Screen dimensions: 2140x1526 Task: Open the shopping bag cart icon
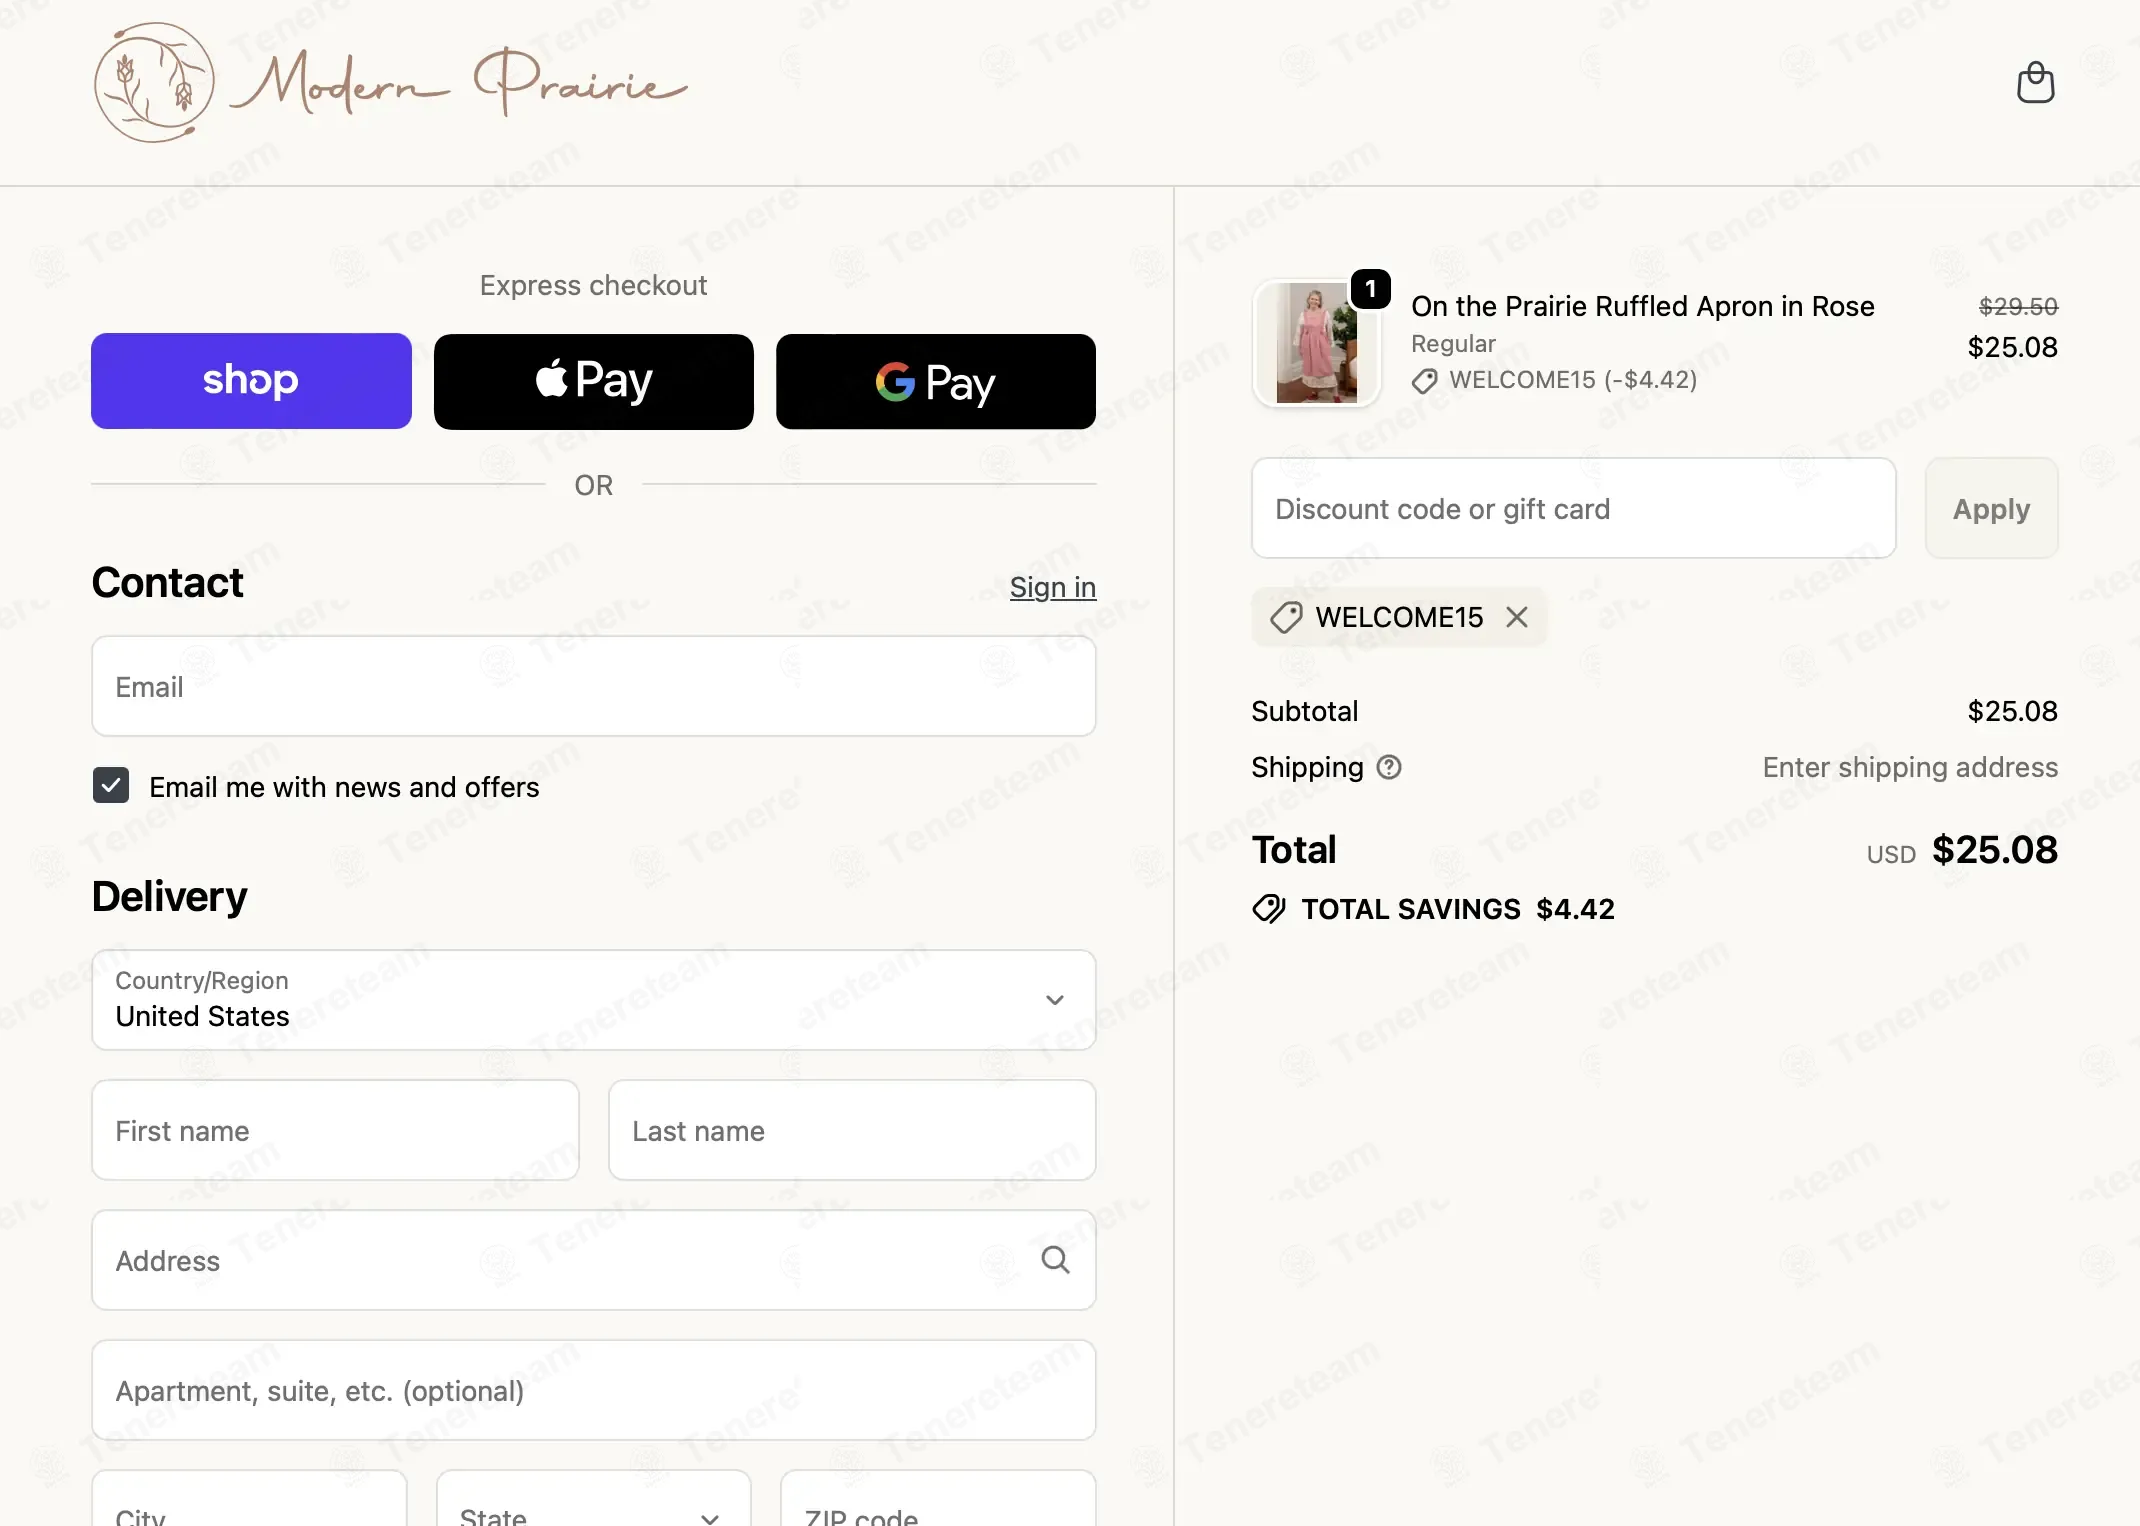tap(2035, 83)
